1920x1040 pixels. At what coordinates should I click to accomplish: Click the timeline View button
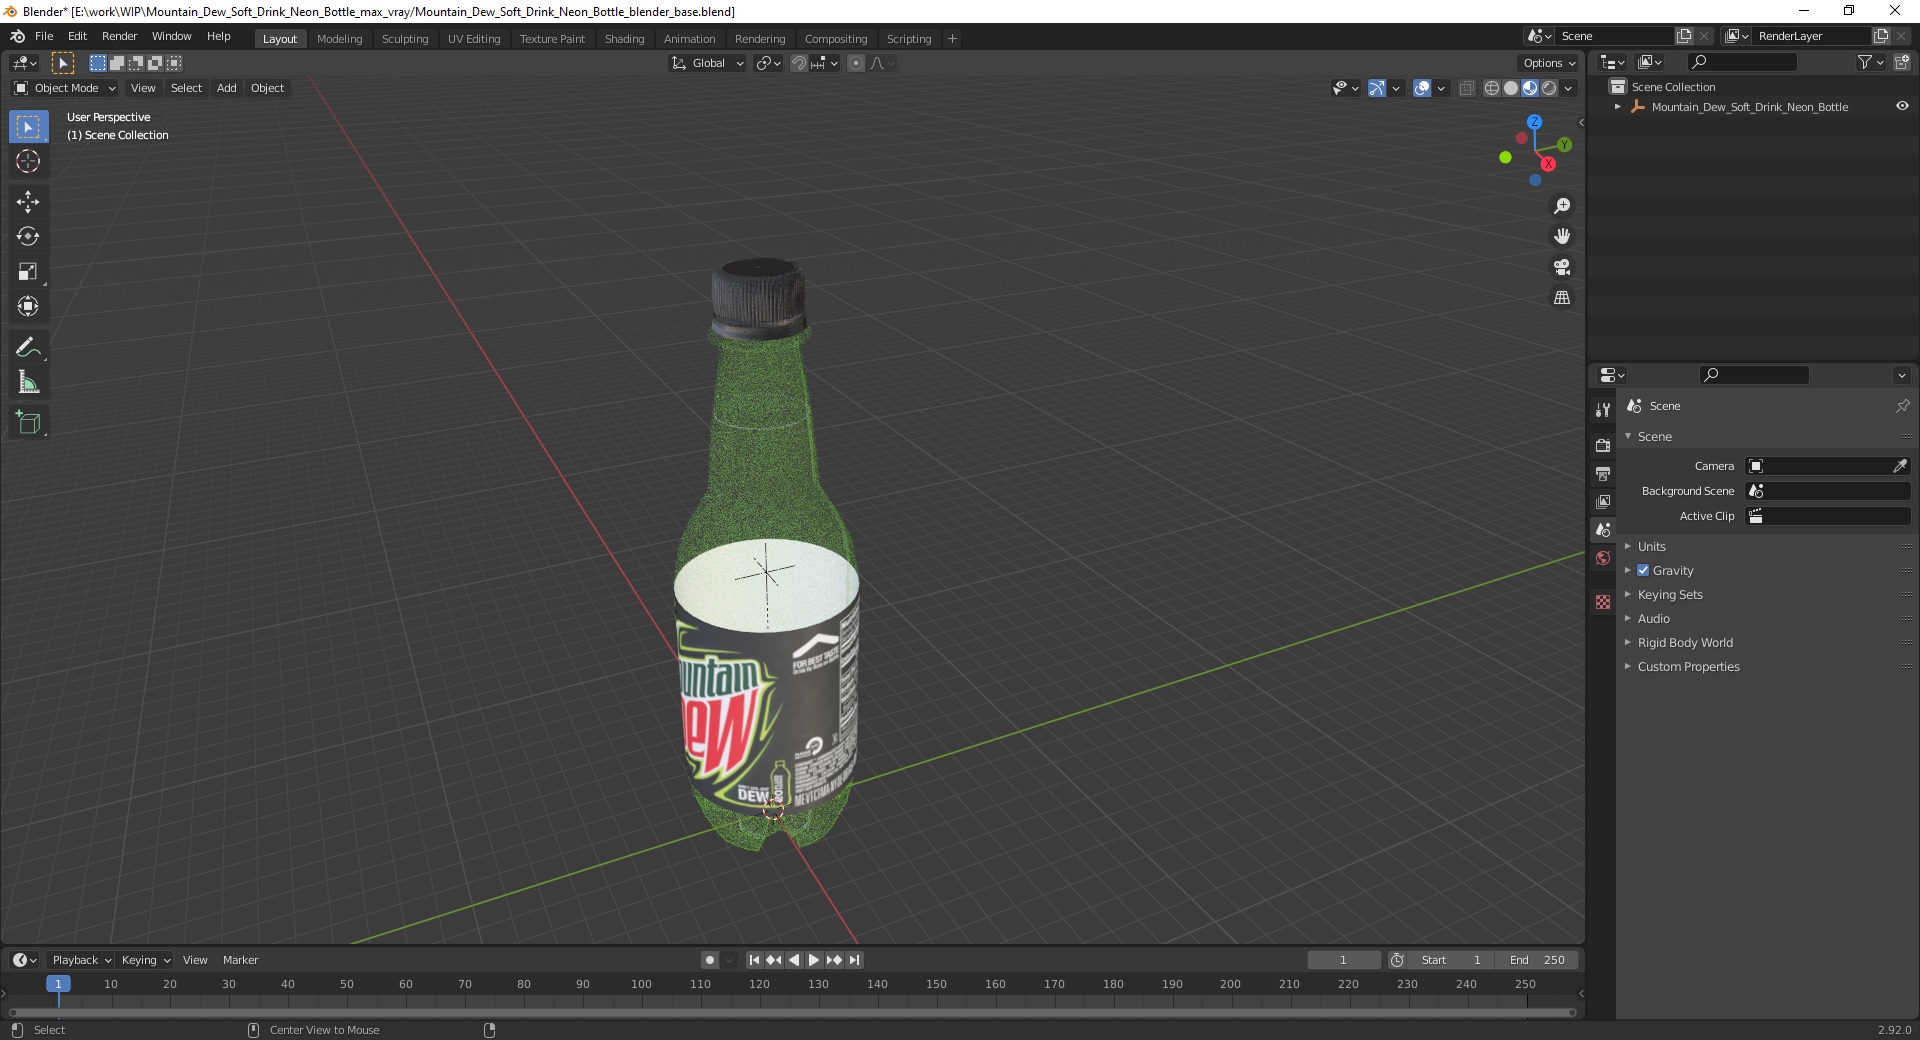click(195, 960)
